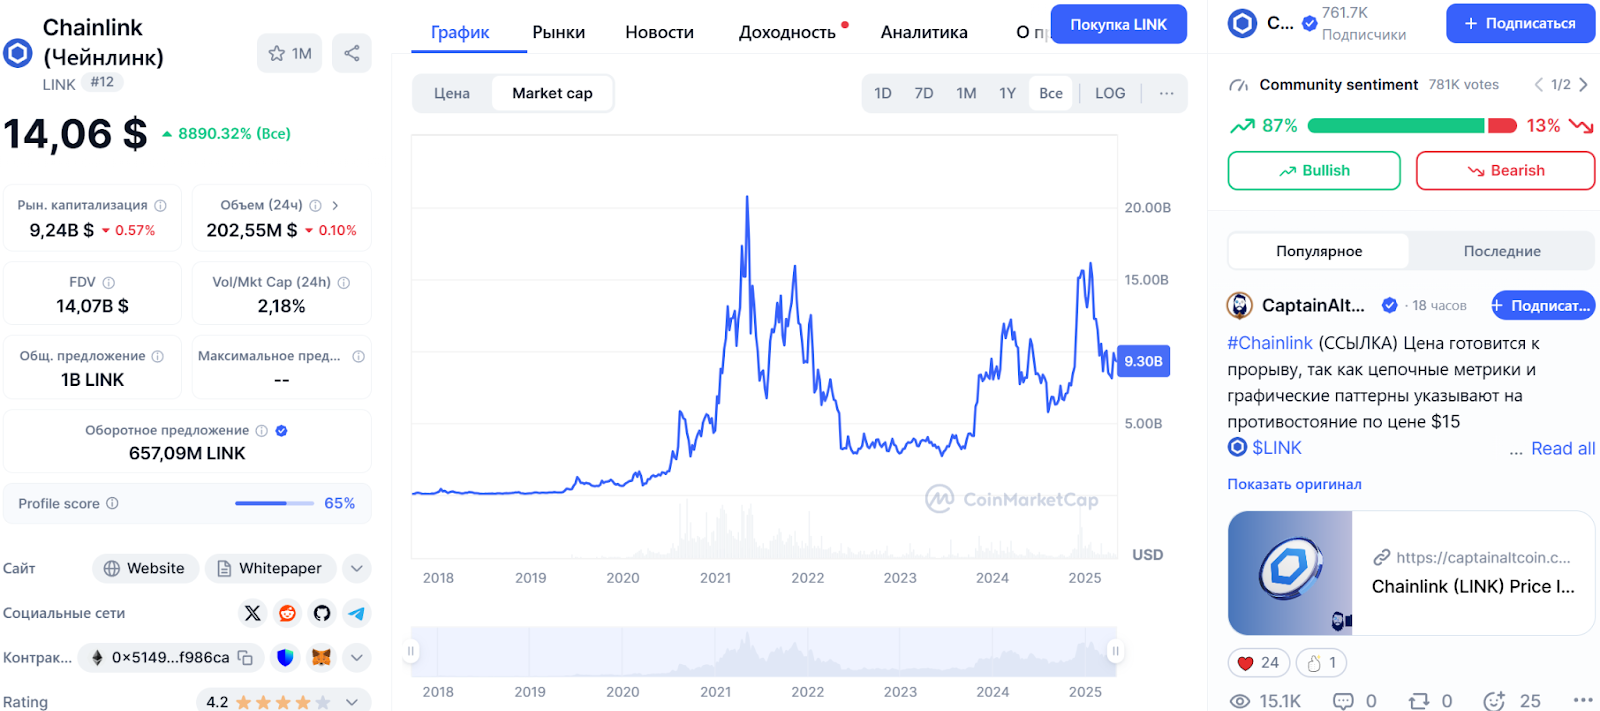Vote Bullish on community sentiment
The height and width of the screenshot is (711, 1600).
(1314, 171)
